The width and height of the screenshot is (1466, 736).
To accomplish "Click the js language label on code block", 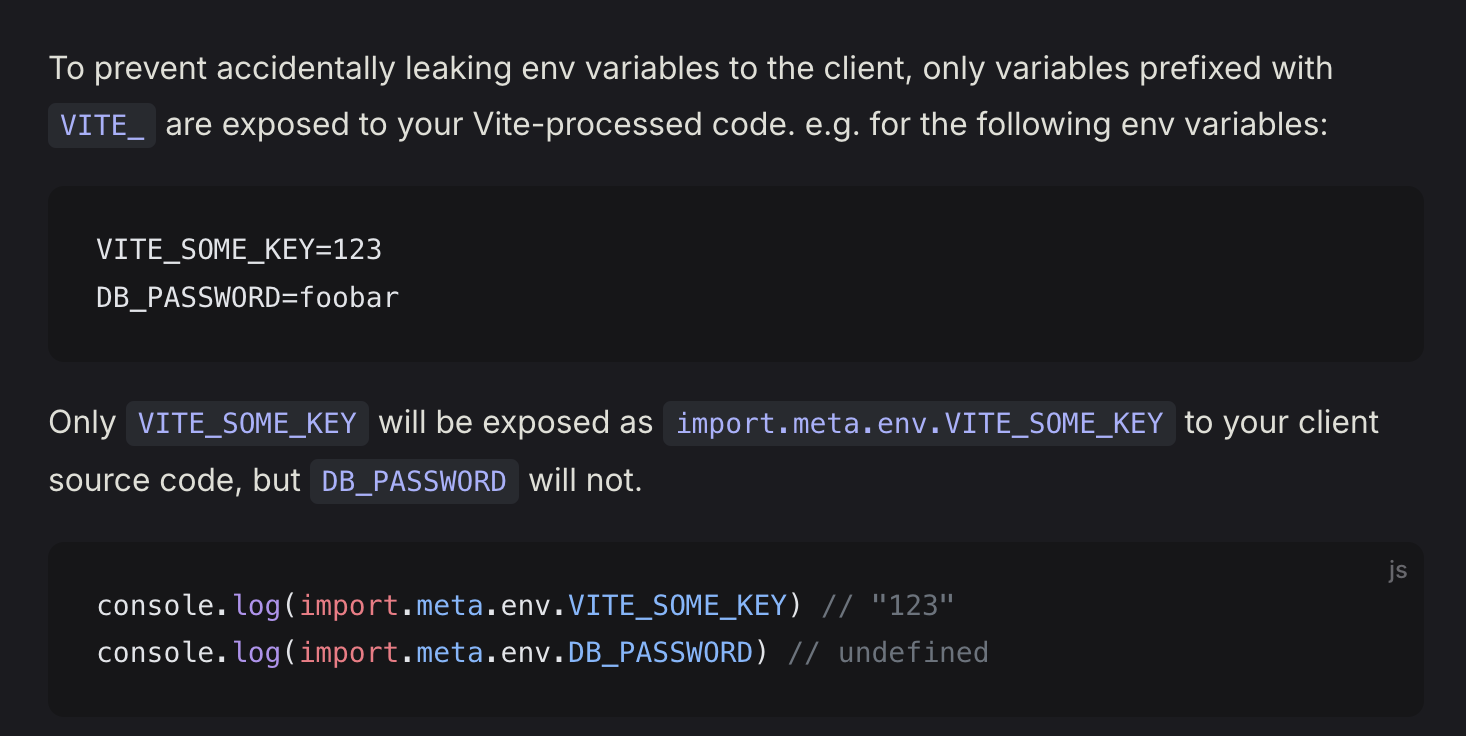I will point(1397,570).
